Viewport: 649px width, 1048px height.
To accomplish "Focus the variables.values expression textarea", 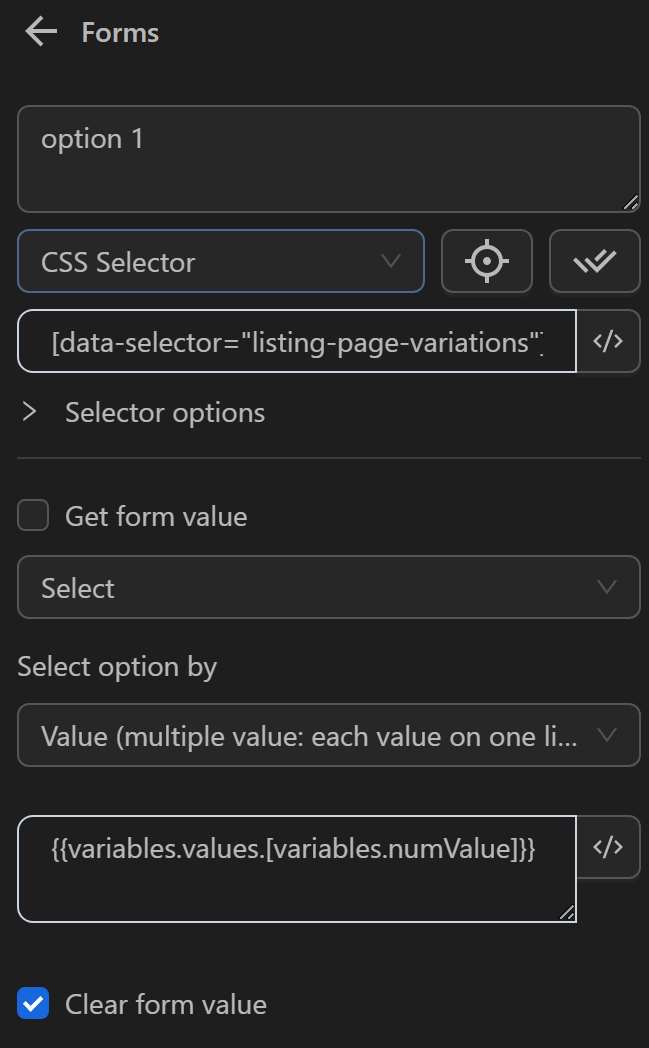I will pyautogui.click(x=297, y=868).
